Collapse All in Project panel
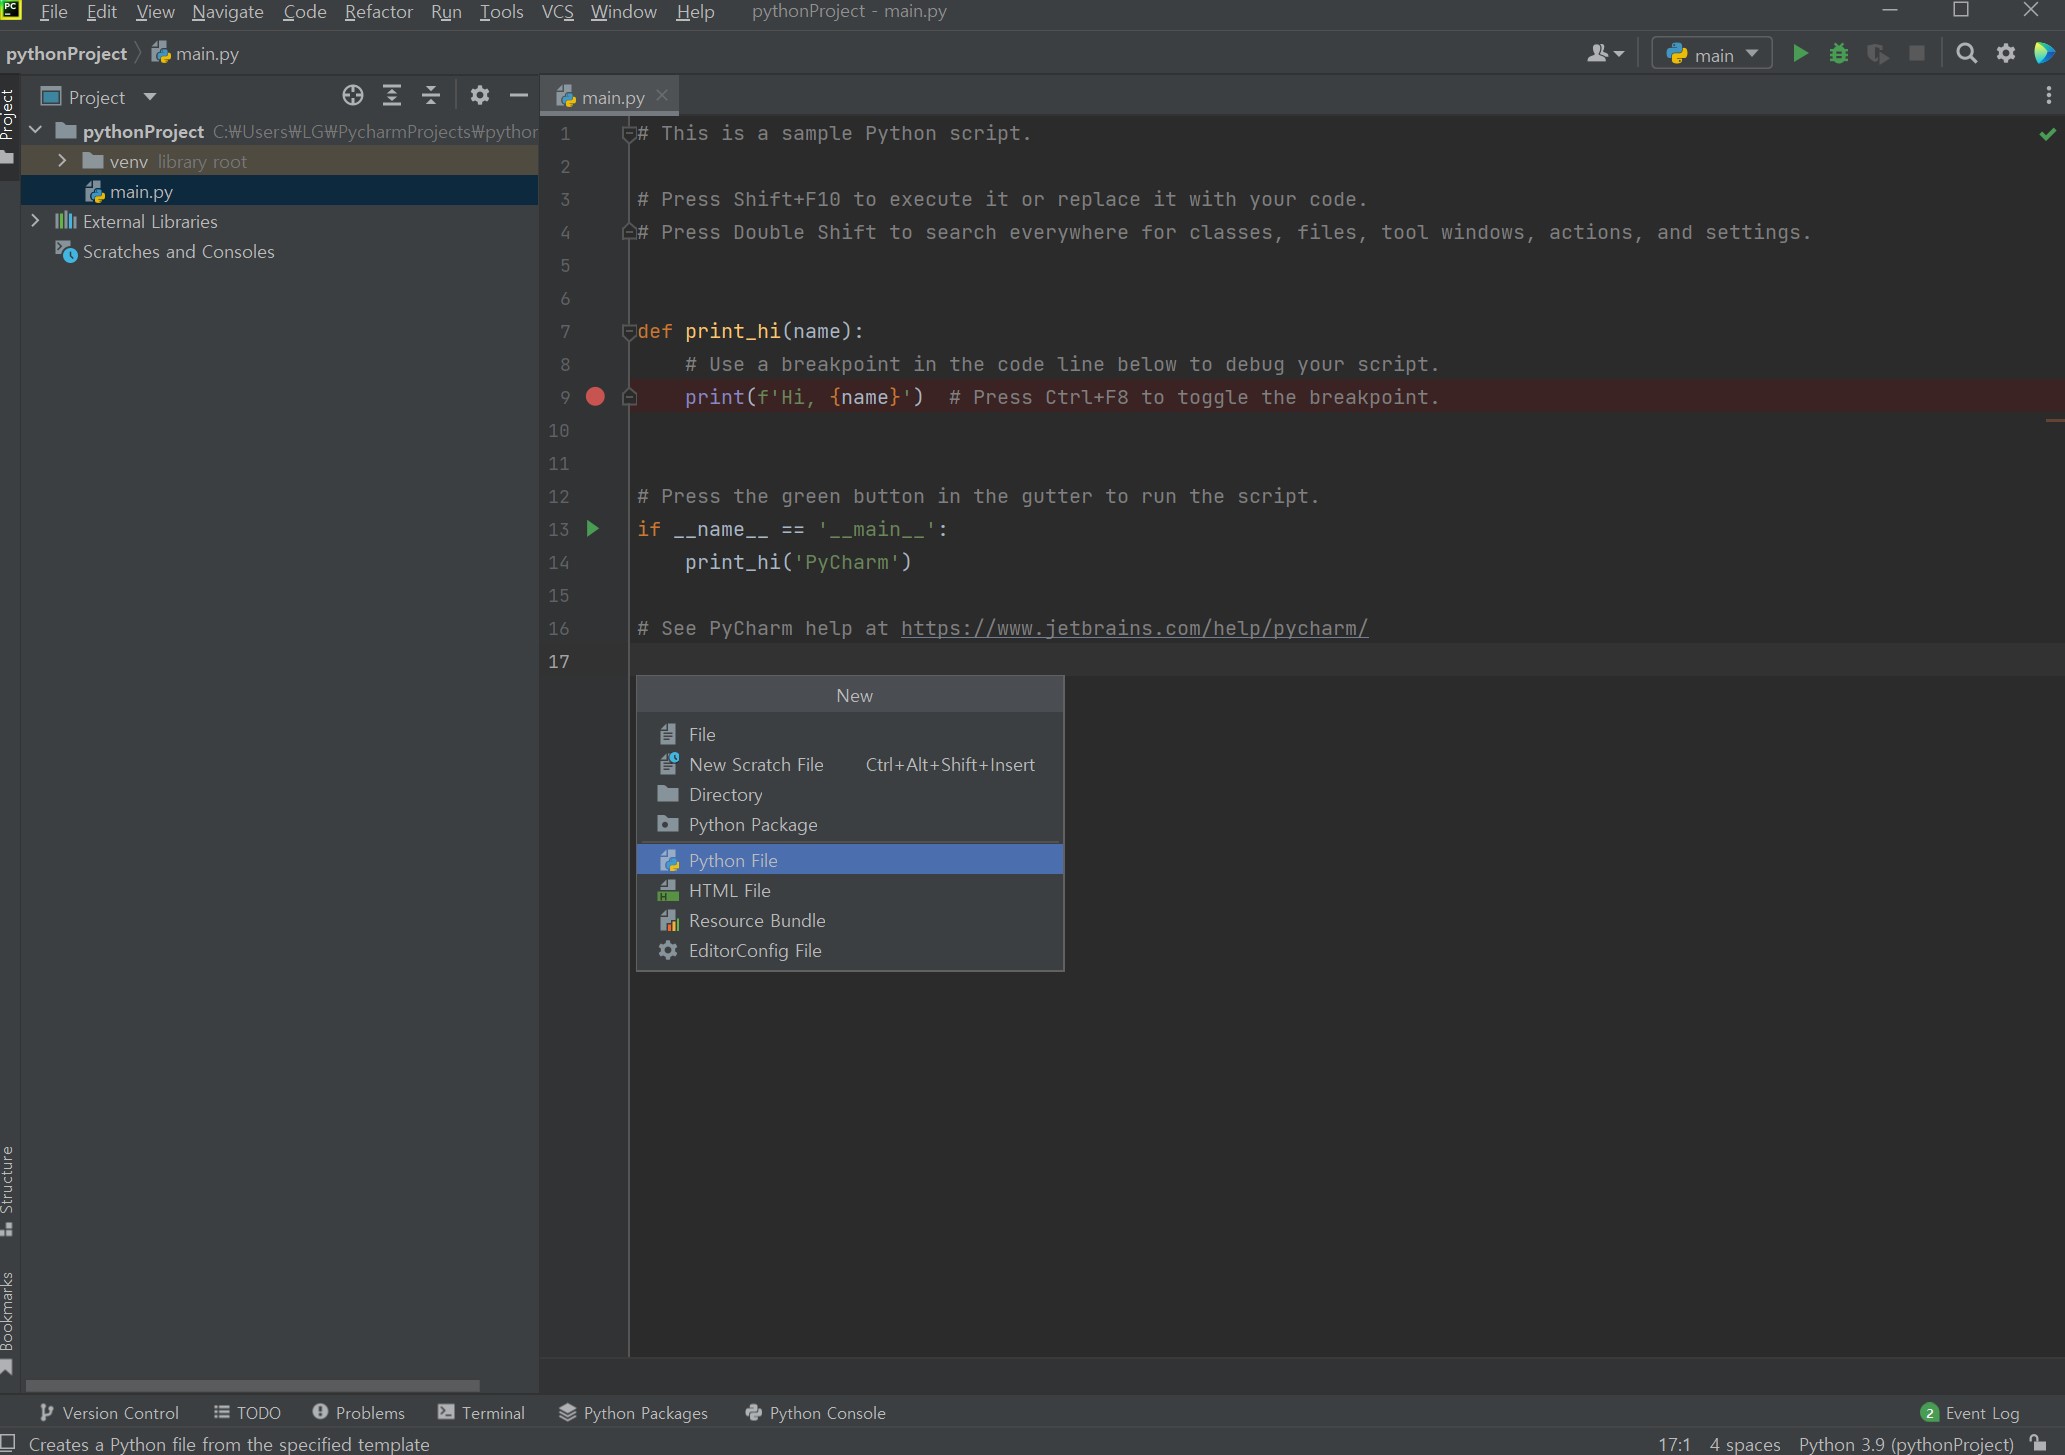 click(431, 96)
